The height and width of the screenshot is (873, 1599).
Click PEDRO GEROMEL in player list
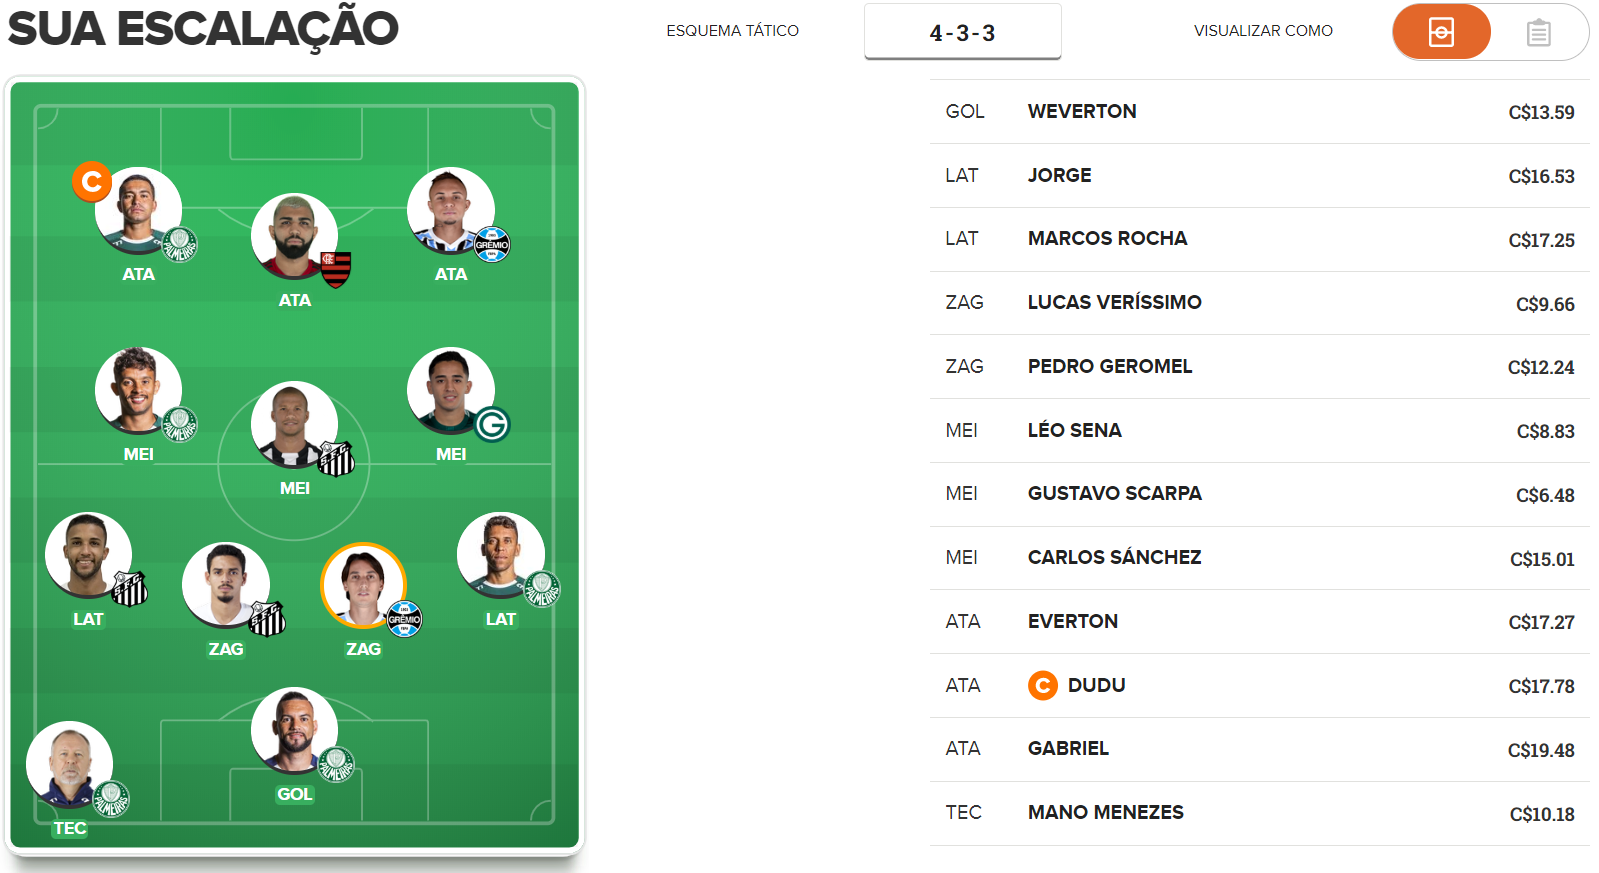(x=1110, y=366)
